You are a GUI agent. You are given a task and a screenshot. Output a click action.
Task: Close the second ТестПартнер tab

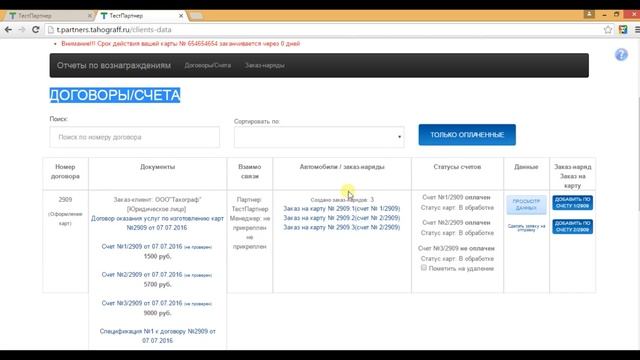[x=181, y=16]
